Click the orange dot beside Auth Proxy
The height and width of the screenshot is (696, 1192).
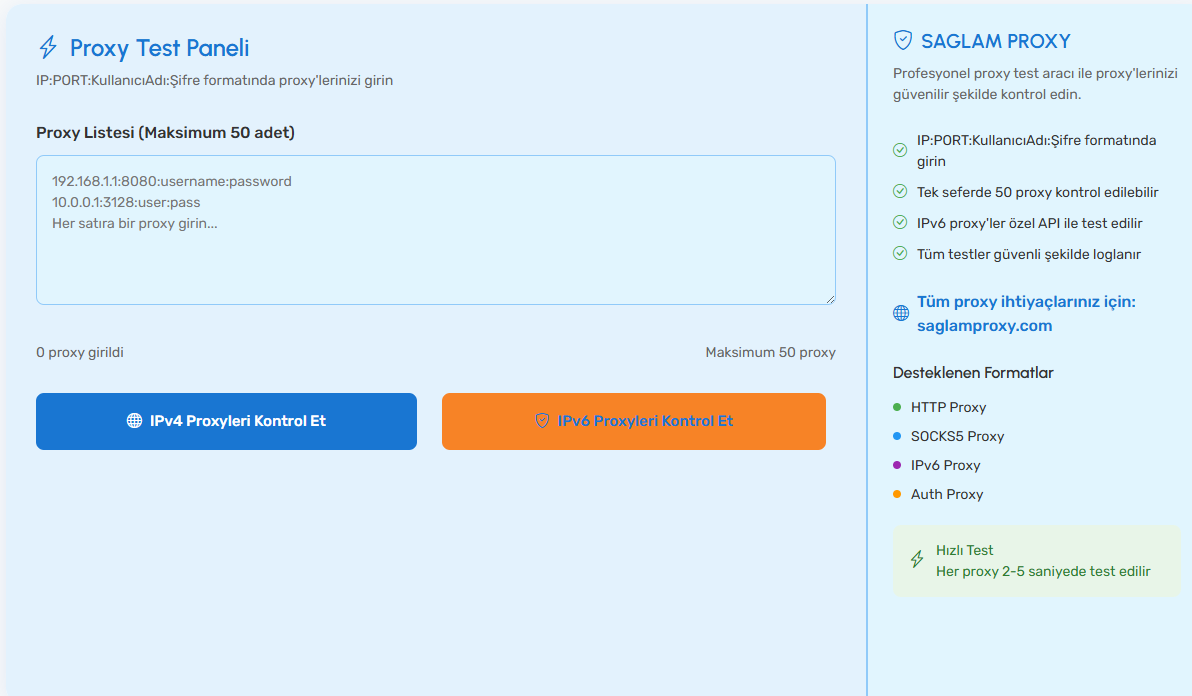(x=897, y=494)
